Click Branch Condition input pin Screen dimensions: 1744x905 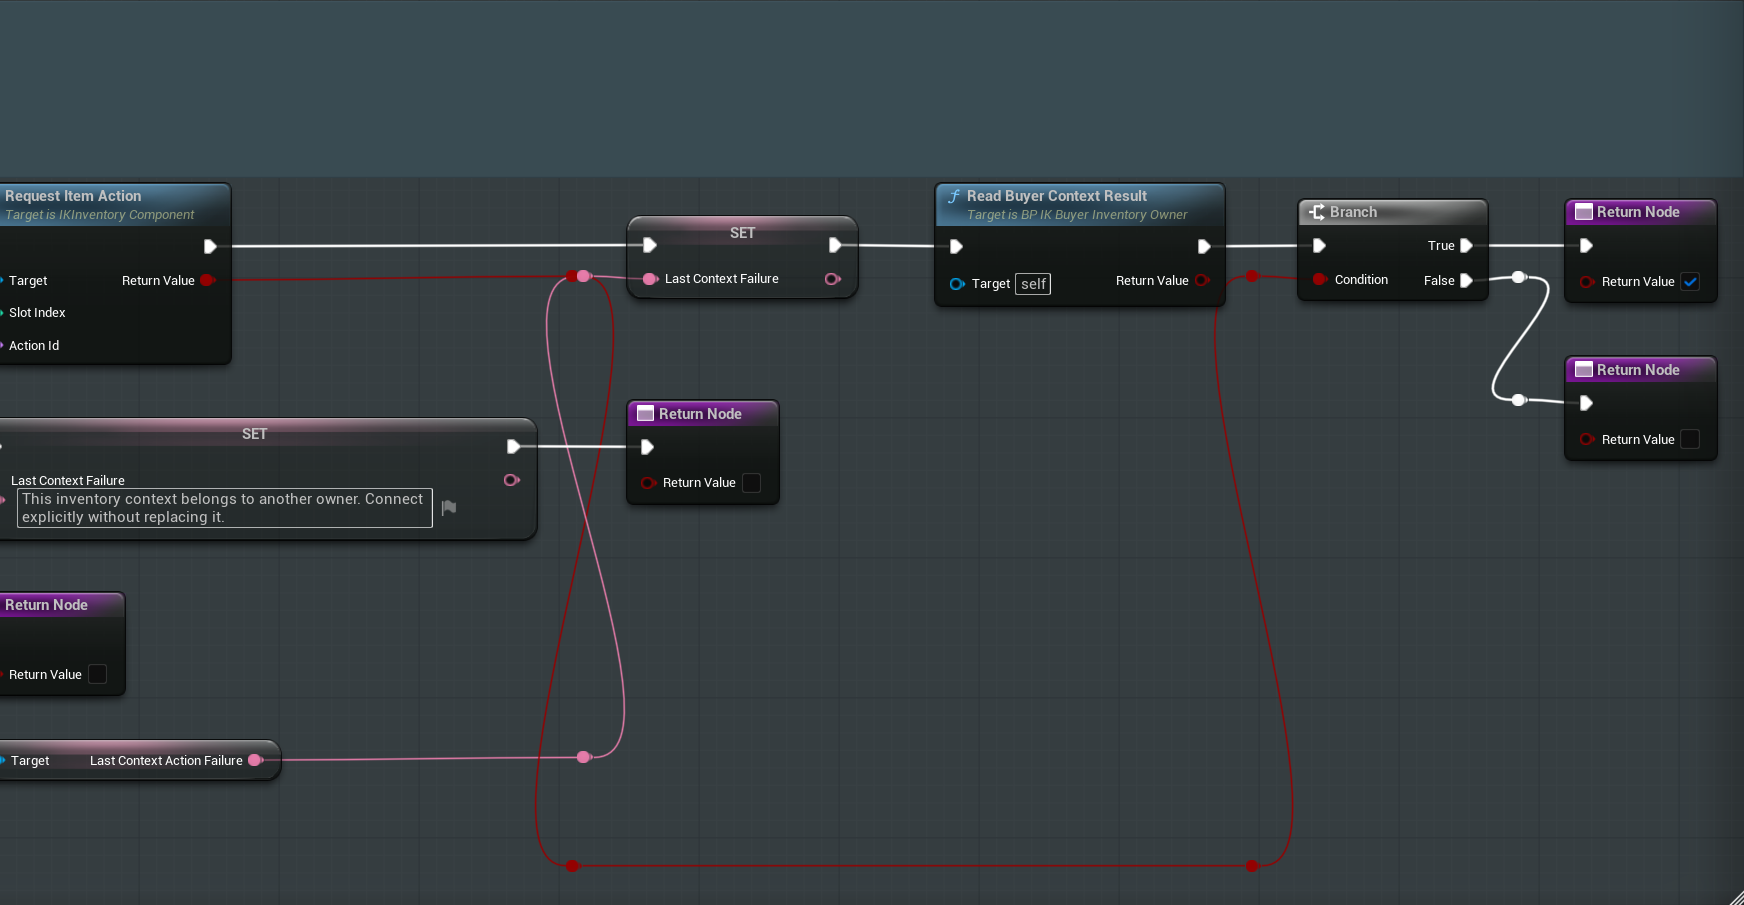point(1320,280)
